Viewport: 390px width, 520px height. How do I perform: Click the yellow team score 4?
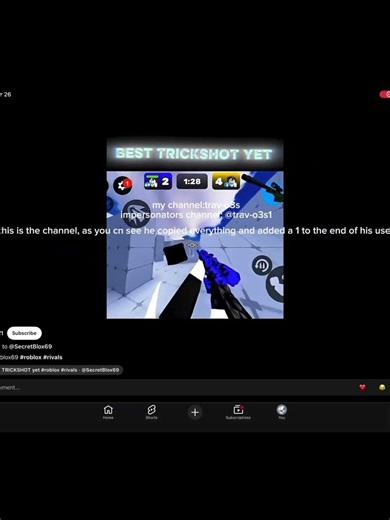(226, 182)
